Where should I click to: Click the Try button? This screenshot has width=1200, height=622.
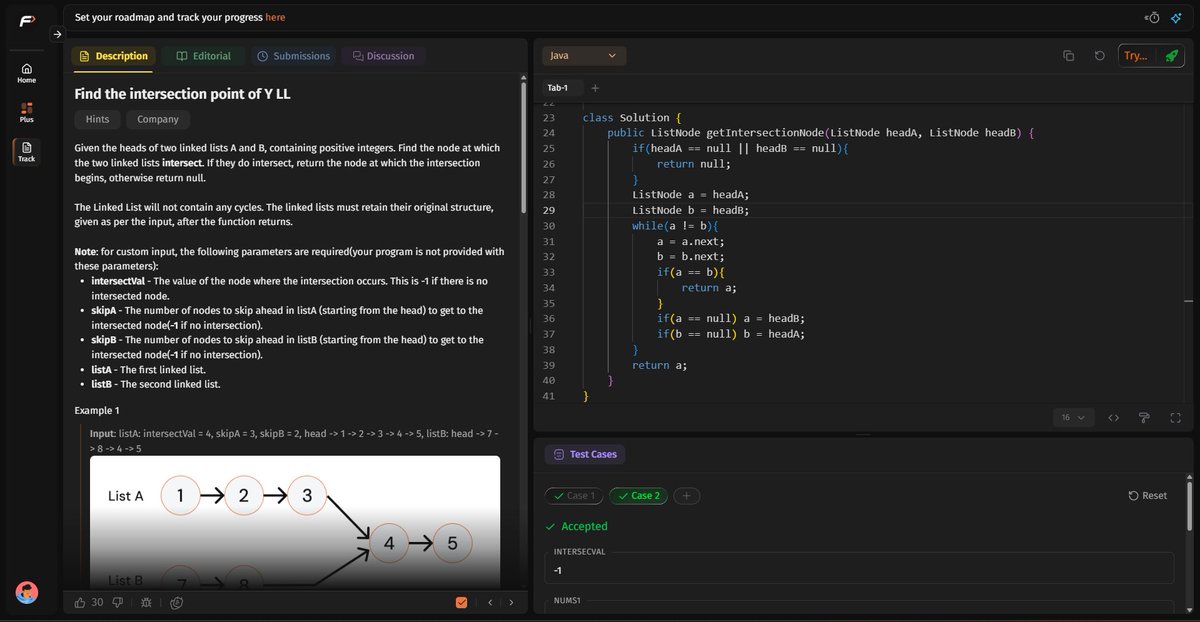click(1136, 56)
